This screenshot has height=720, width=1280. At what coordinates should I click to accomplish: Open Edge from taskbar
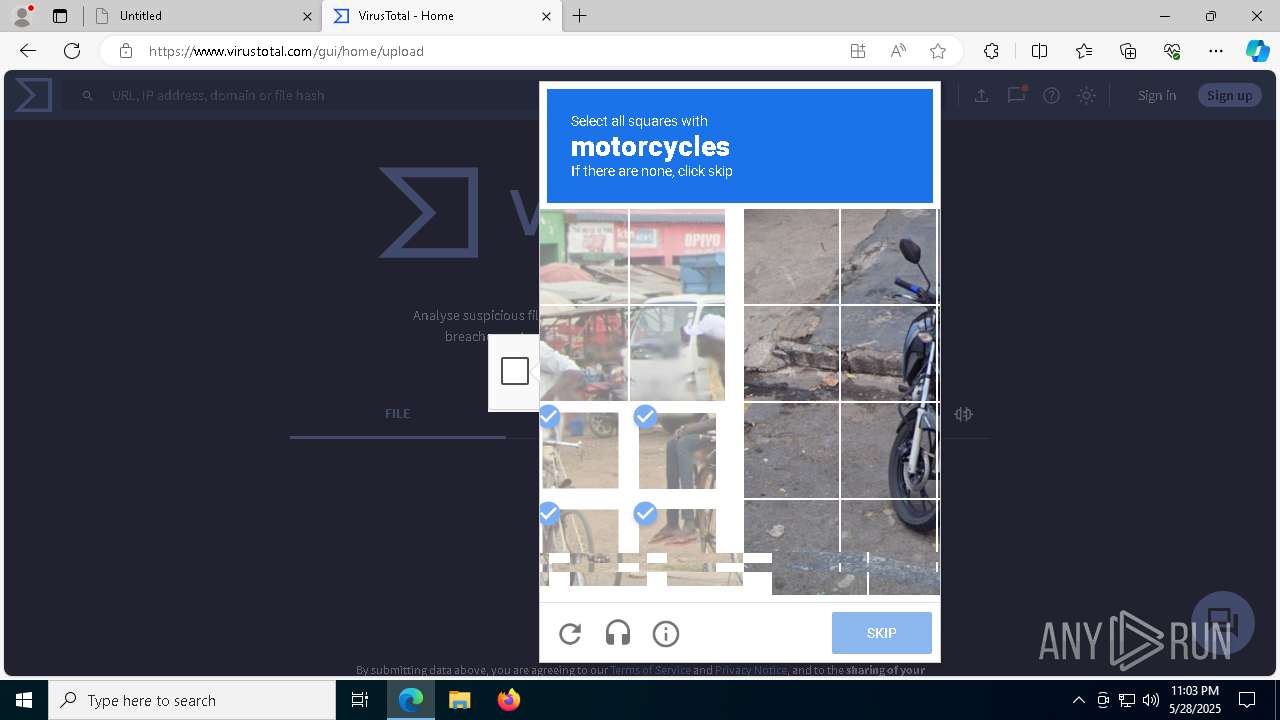coord(411,700)
